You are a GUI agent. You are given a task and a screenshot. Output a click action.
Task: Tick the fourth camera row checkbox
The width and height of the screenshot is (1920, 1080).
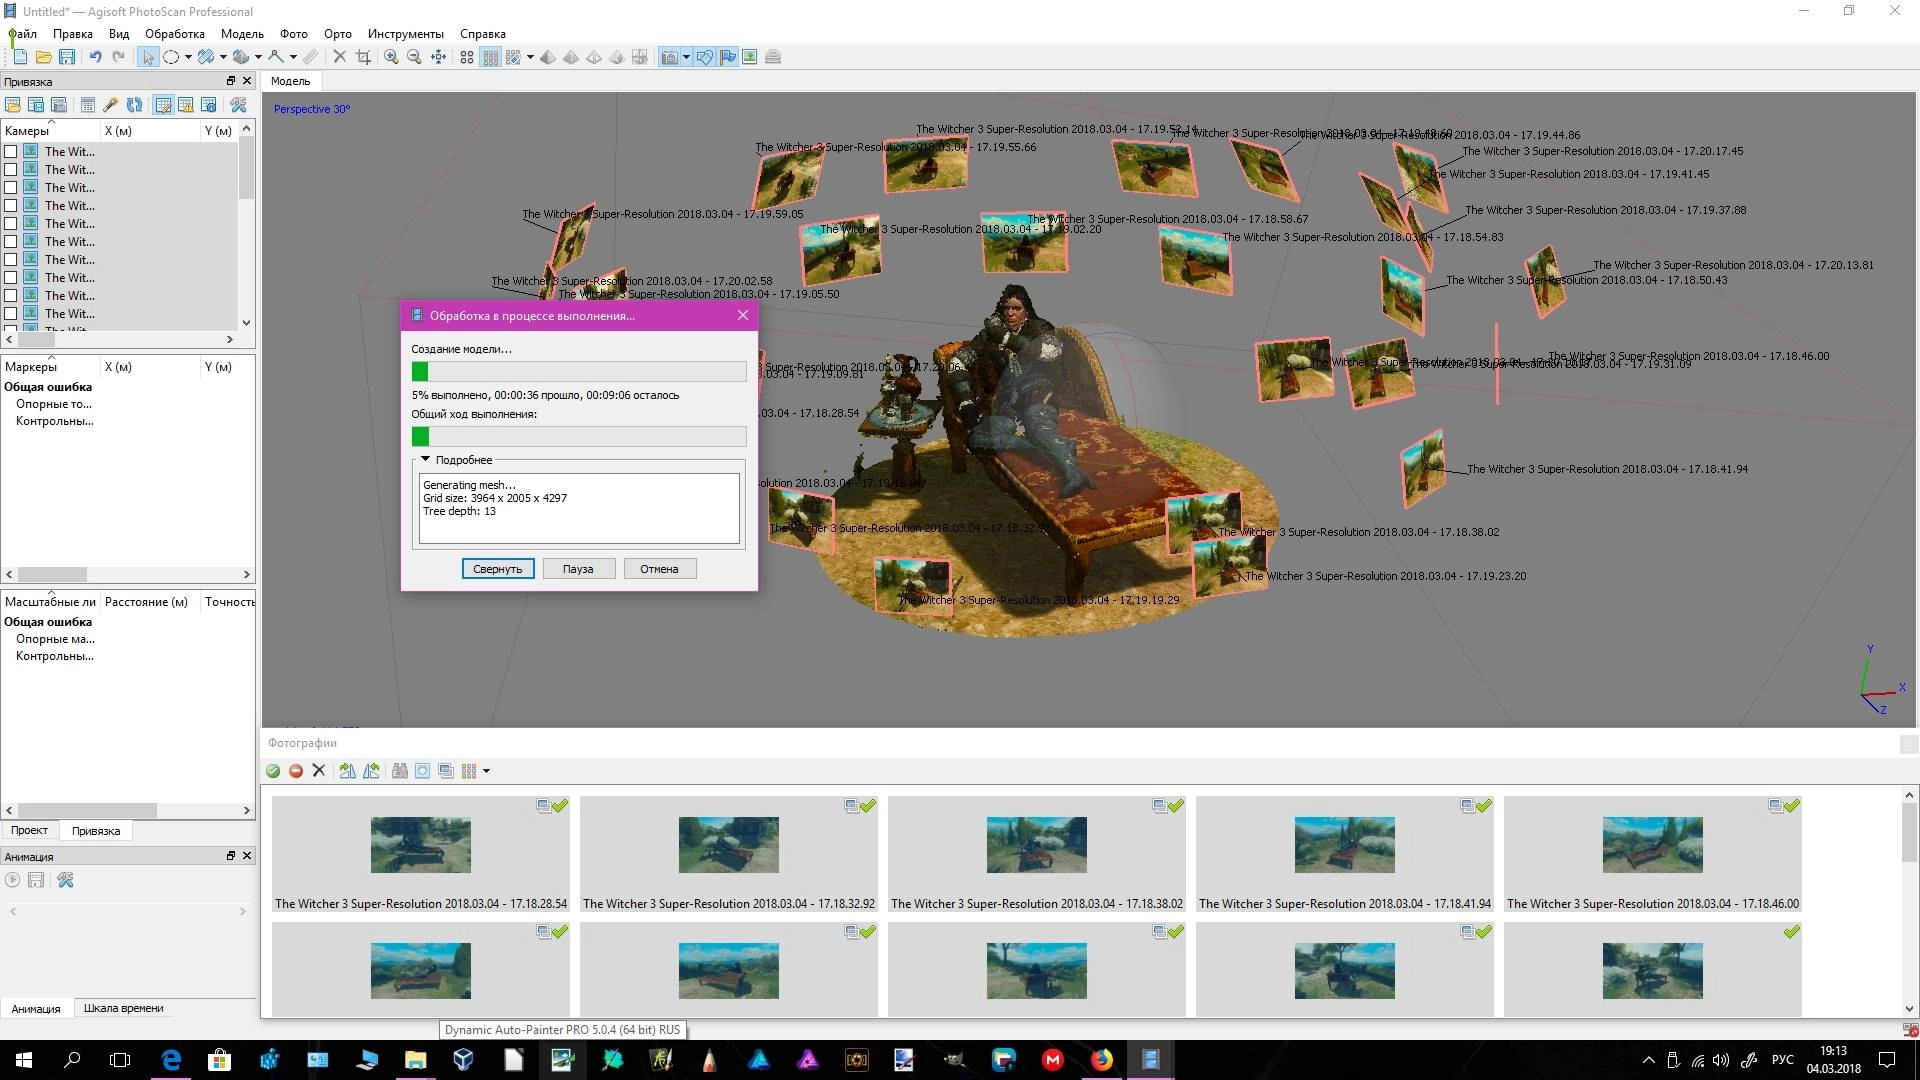coord(11,206)
